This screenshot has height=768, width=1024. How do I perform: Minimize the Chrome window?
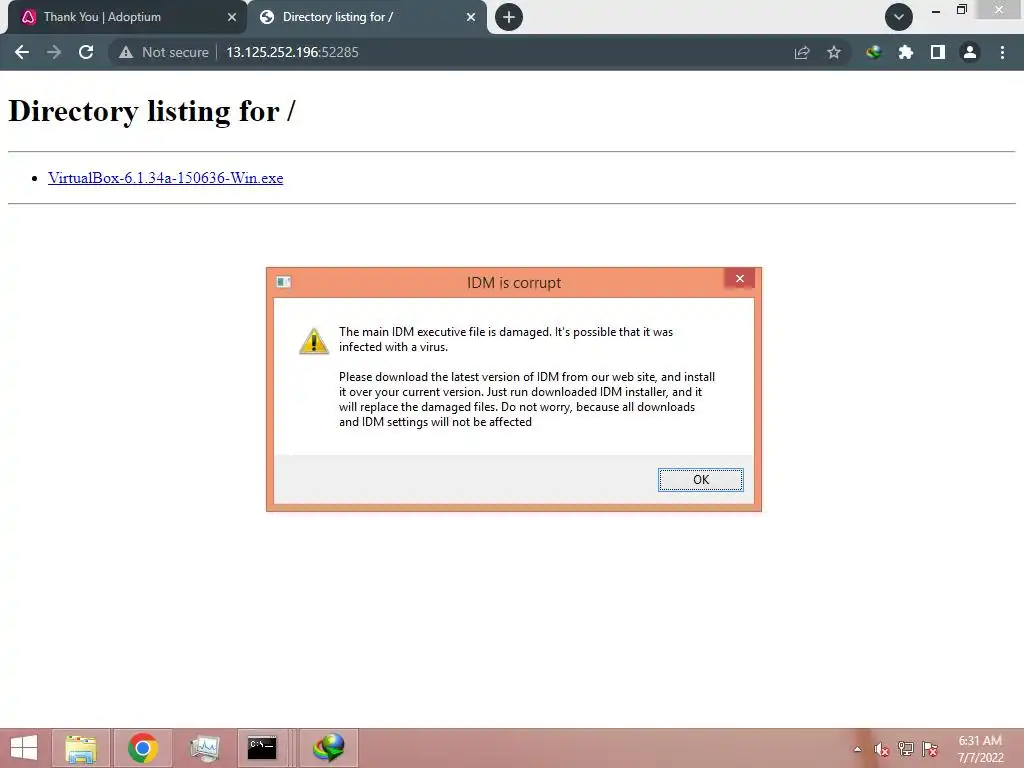[936, 10]
